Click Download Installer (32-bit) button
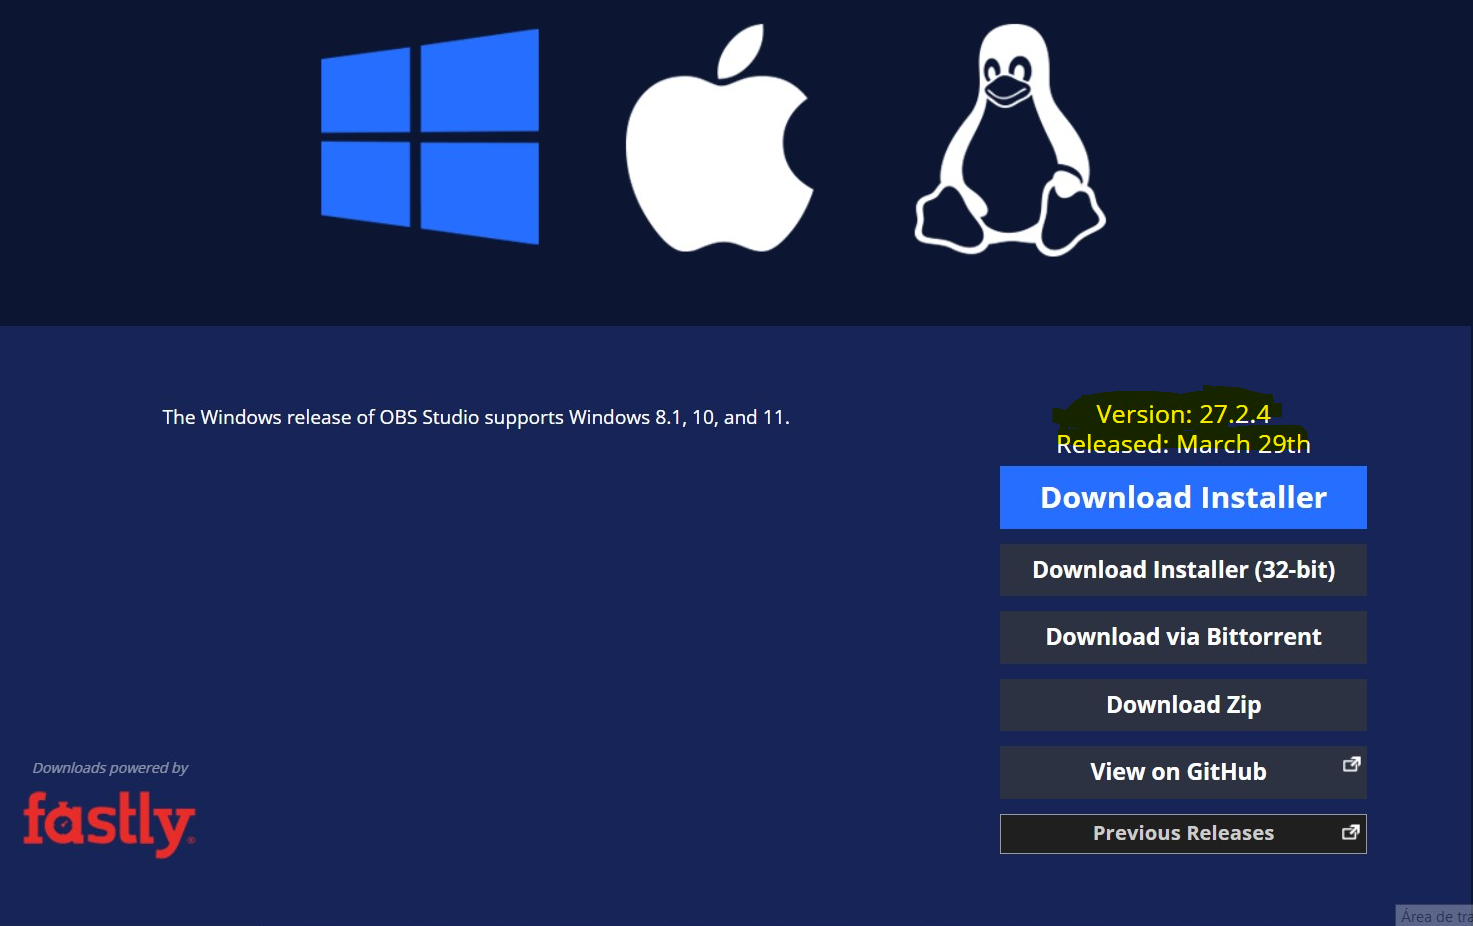Screen dimensions: 1473x926 click(1183, 570)
